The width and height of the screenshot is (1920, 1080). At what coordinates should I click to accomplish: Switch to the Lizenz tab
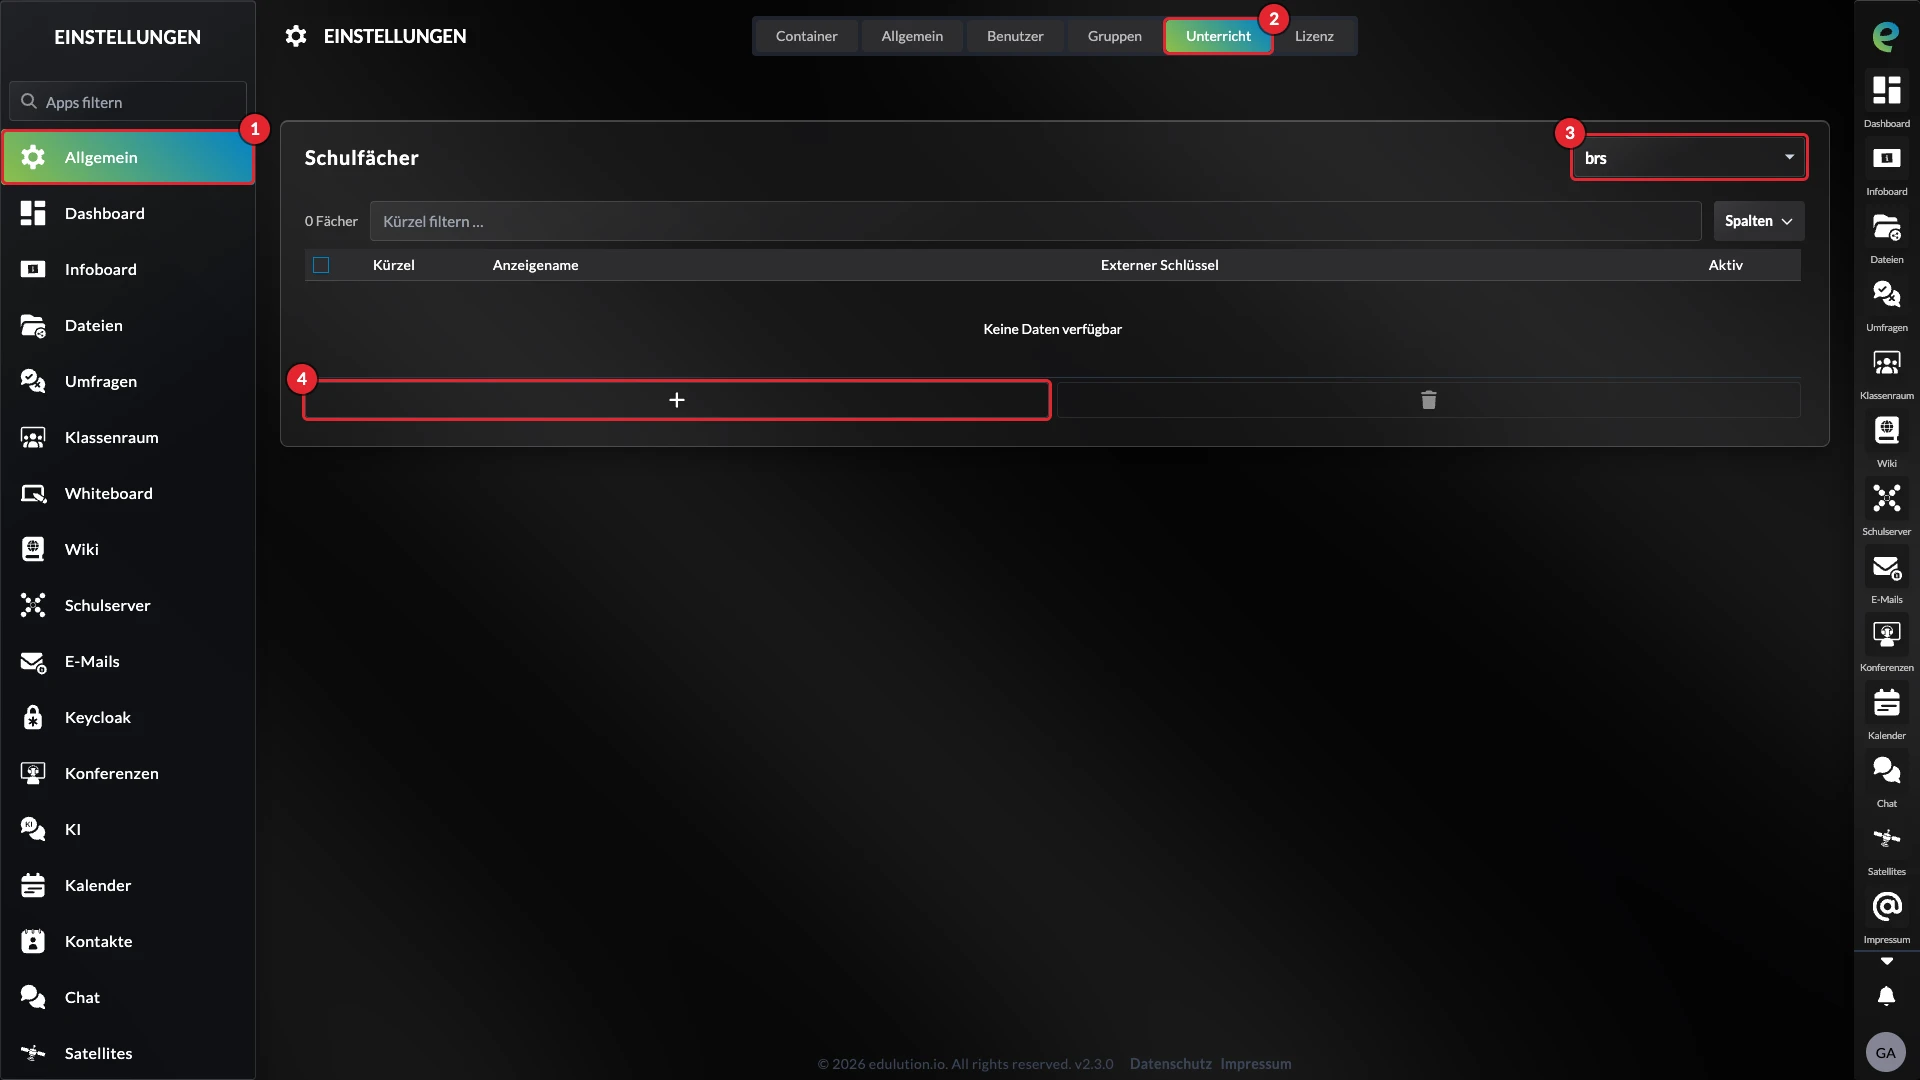tap(1314, 36)
